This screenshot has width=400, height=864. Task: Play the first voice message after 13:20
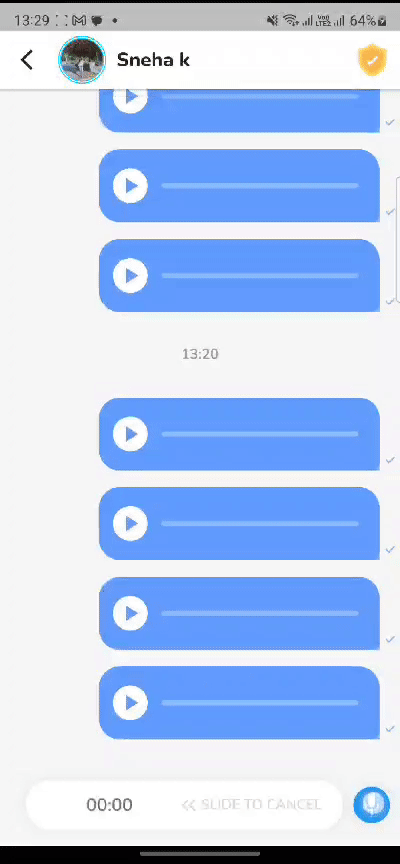click(131, 434)
